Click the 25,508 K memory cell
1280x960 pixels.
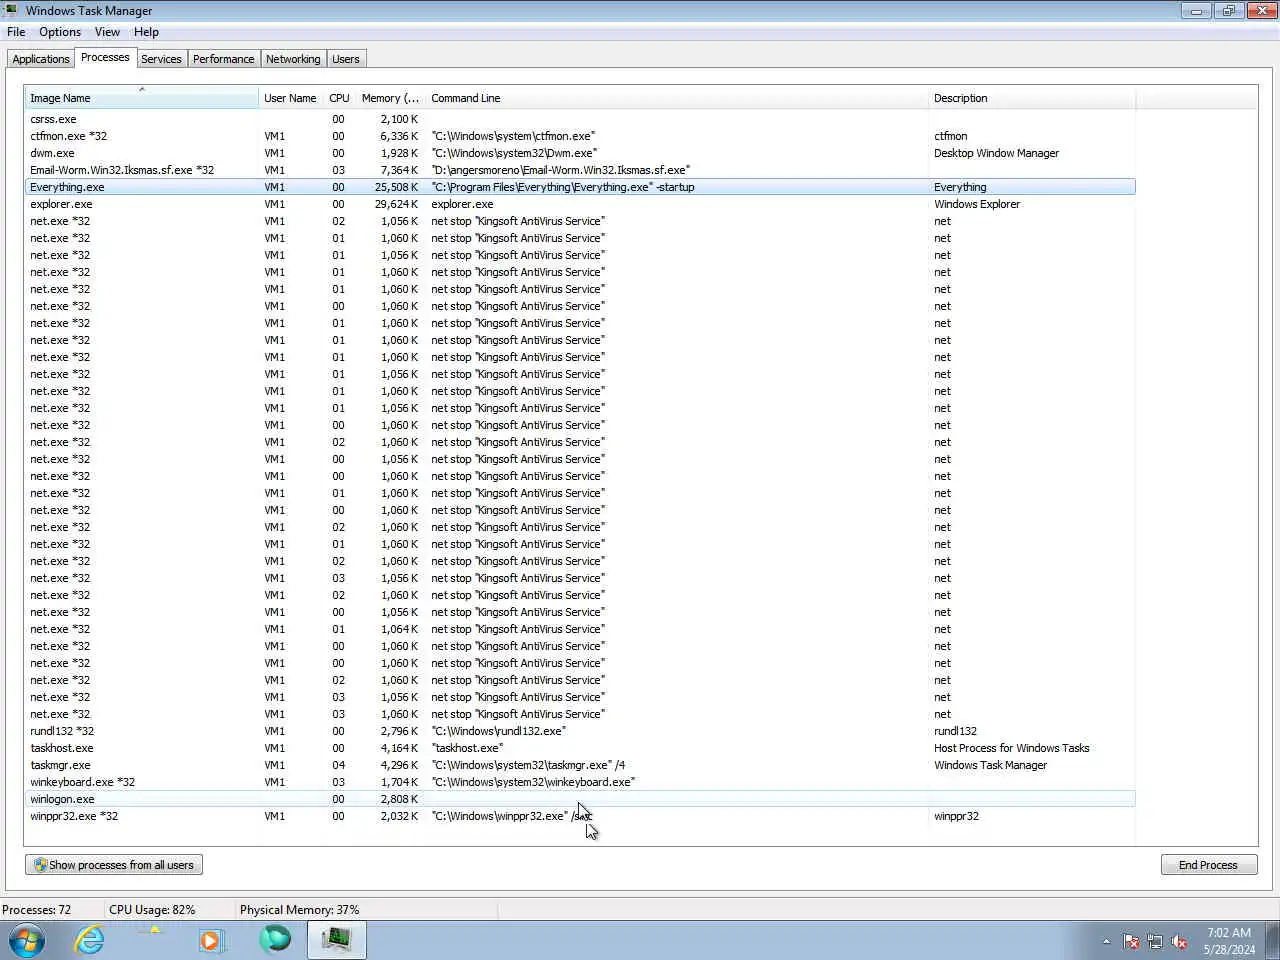click(396, 187)
